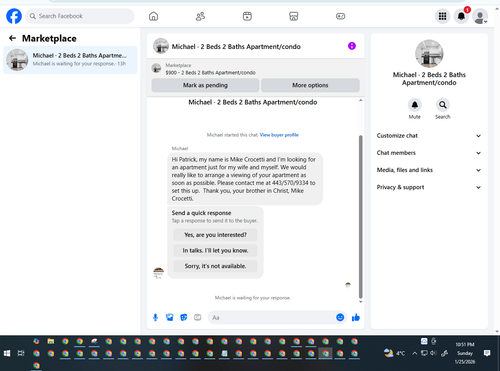Open the Marketplace storefront tab icon
The image size is (500, 371).
(x=294, y=16)
